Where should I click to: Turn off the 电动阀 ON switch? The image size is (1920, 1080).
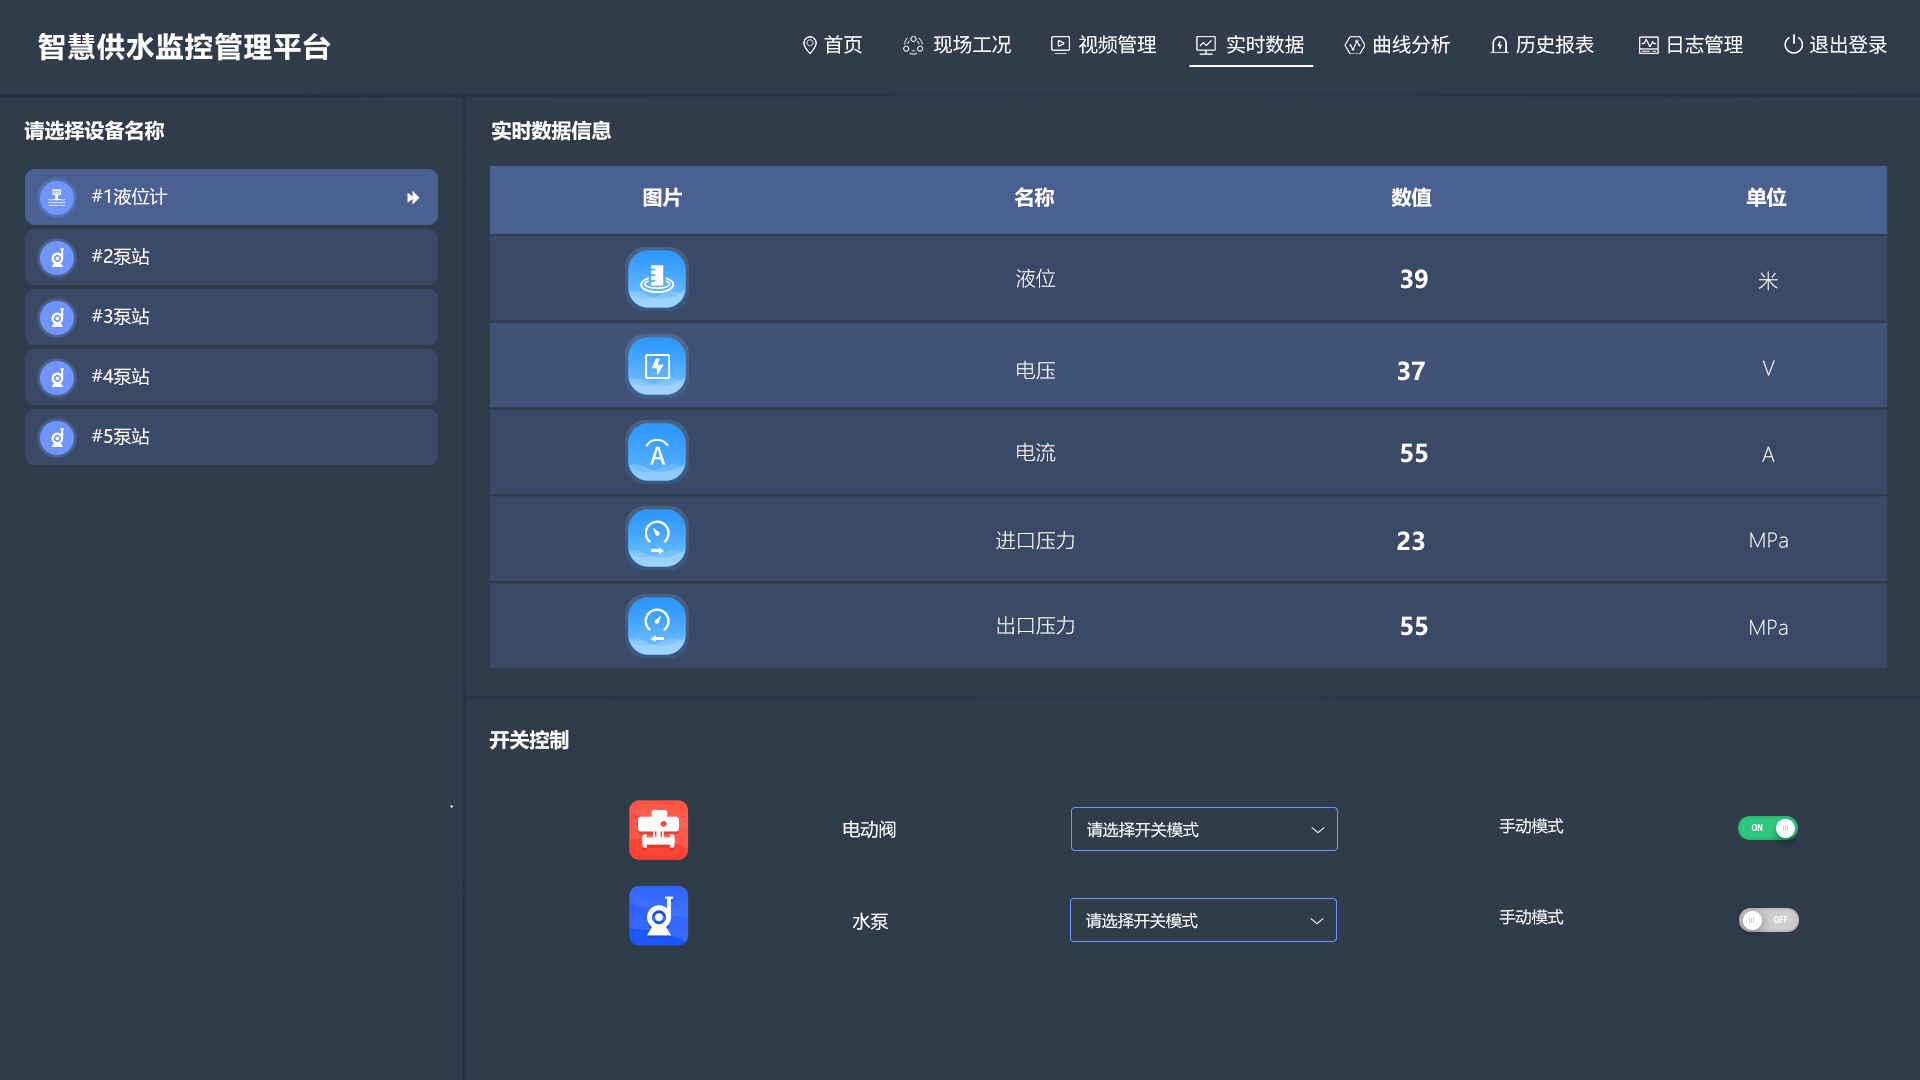click(1767, 828)
